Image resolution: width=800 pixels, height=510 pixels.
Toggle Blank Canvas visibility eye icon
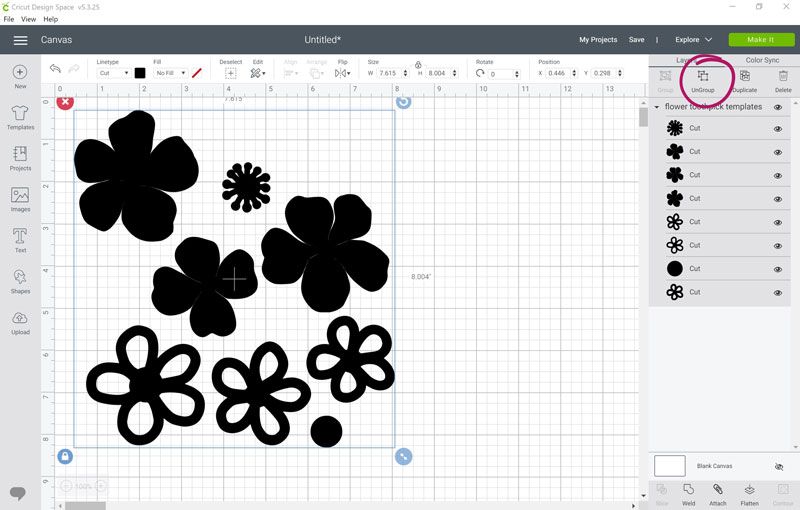(x=779, y=467)
